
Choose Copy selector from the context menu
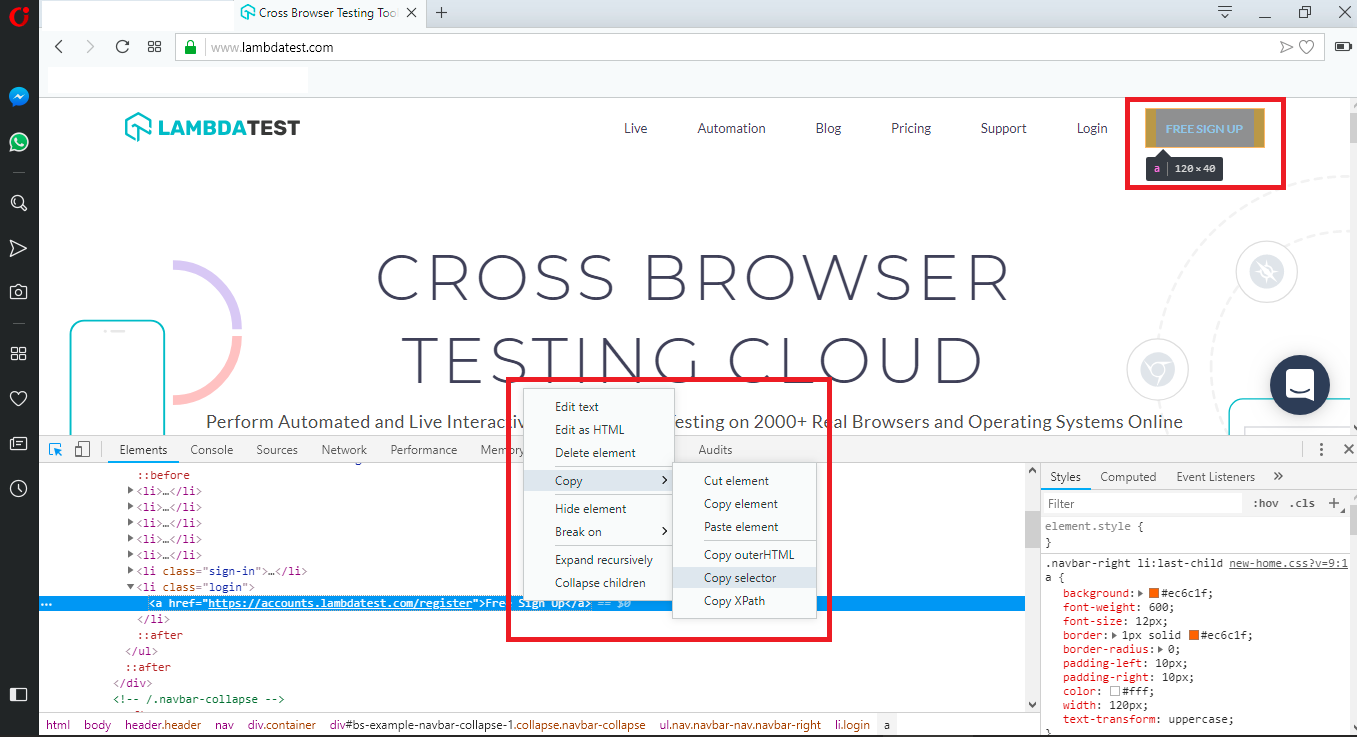click(740, 578)
